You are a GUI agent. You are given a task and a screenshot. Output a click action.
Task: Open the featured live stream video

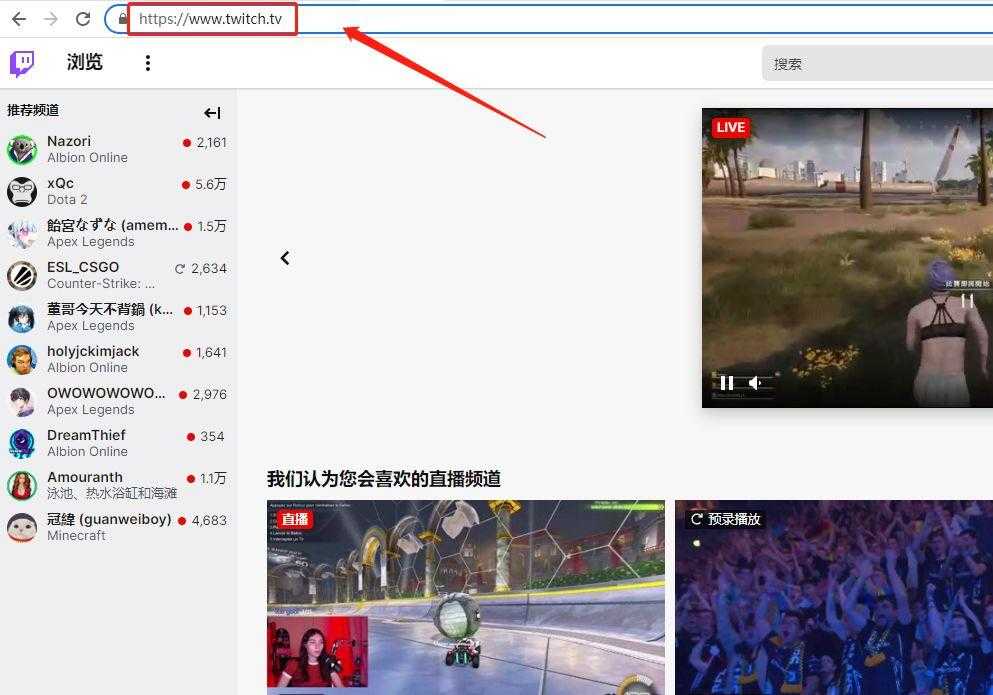pos(847,258)
